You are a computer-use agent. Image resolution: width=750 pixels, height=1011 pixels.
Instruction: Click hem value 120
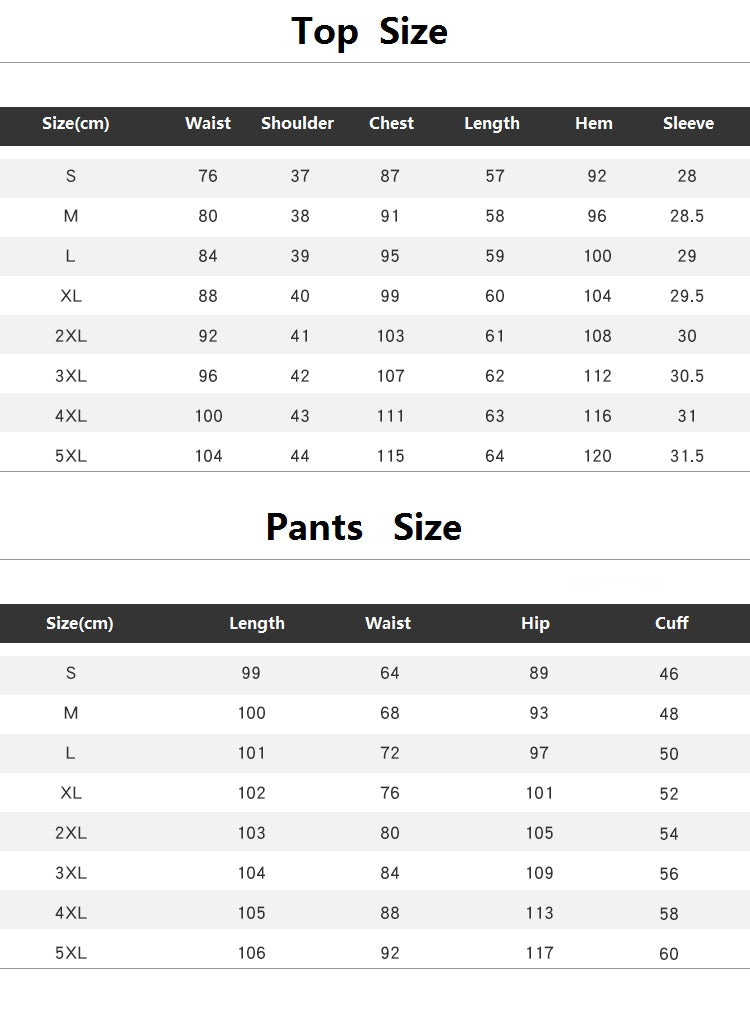[597, 456]
